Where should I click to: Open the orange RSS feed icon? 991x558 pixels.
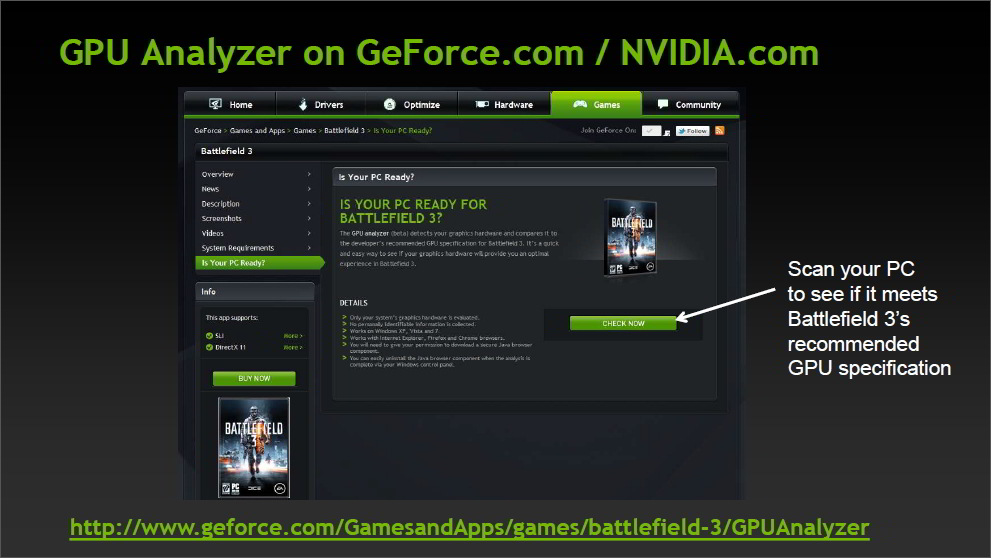(719, 131)
